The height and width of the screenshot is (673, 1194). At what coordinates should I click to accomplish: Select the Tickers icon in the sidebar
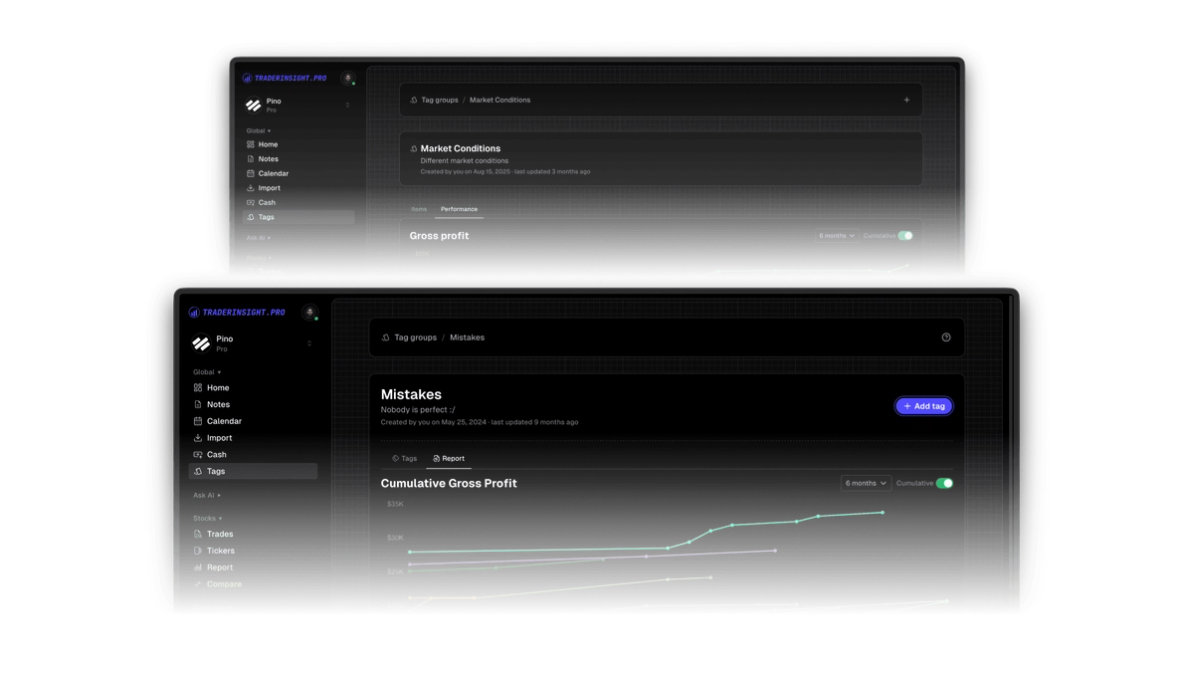click(197, 550)
